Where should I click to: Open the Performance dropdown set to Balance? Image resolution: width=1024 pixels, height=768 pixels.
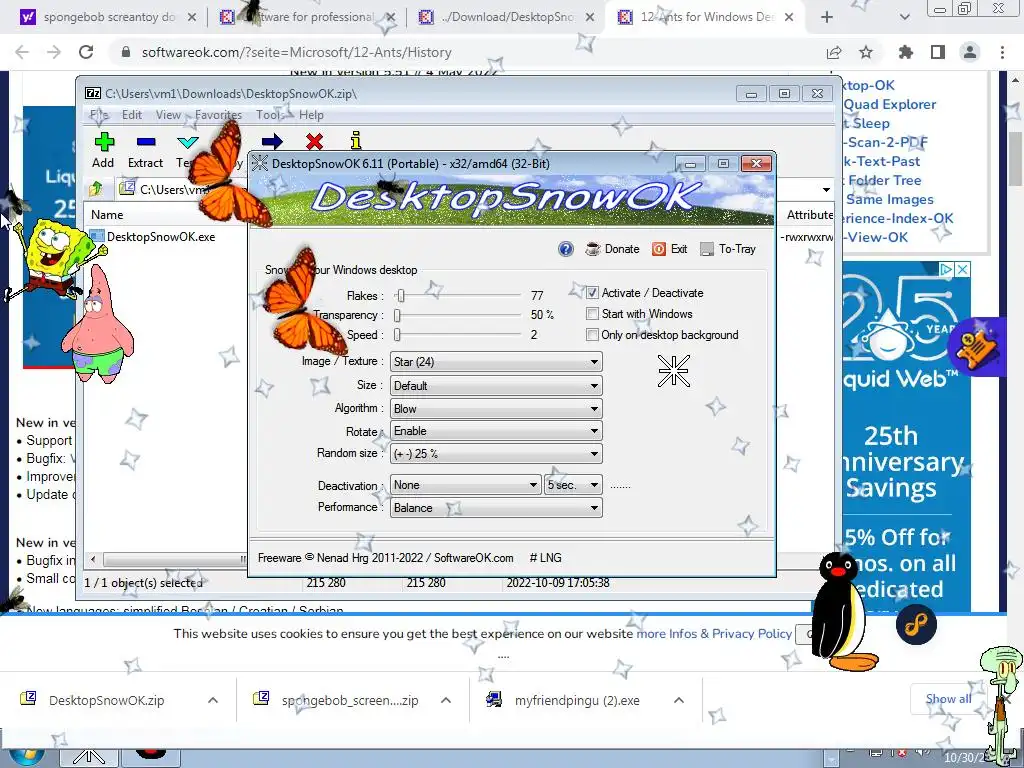[496, 507]
